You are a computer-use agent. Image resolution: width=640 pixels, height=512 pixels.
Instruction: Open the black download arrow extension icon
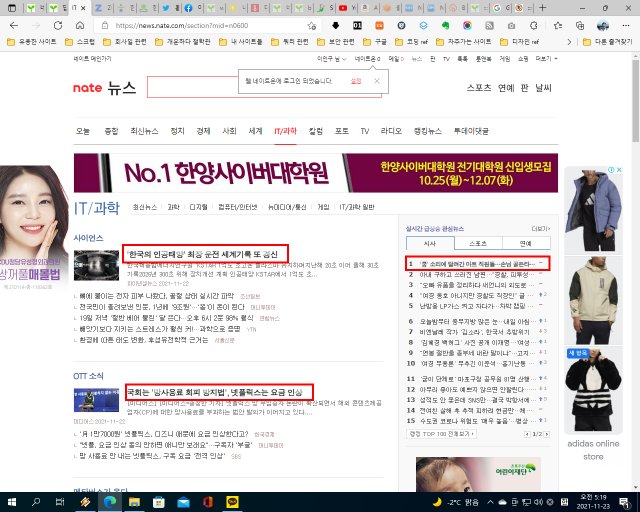(x=336, y=25)
